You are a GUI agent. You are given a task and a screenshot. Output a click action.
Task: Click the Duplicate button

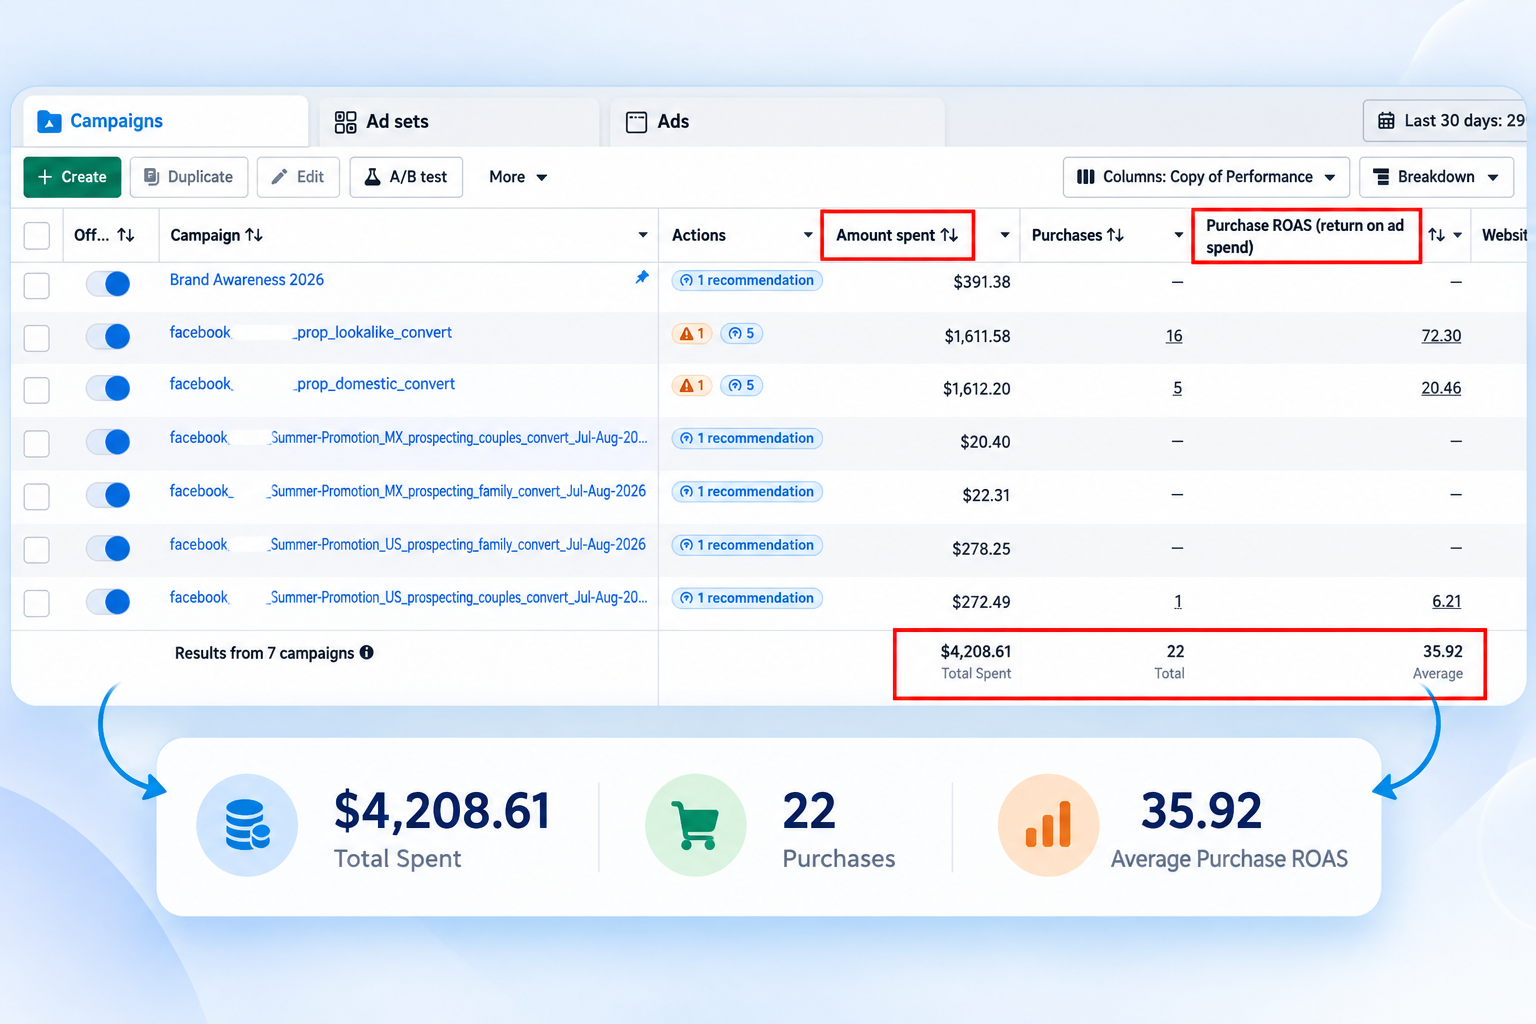point(189,177)
